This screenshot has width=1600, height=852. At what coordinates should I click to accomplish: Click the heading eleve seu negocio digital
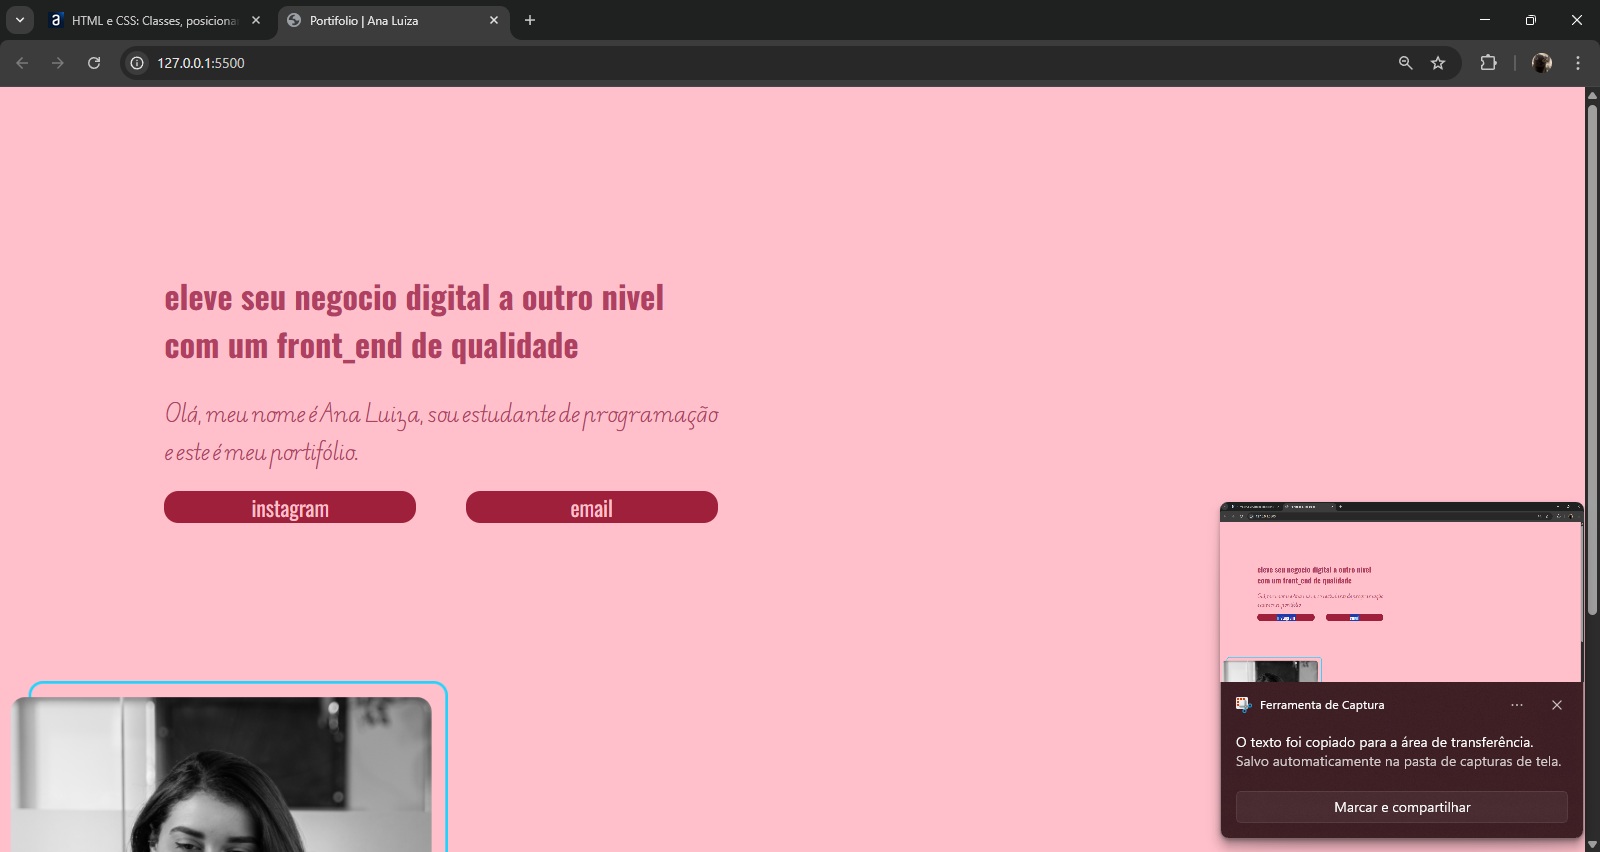point(414,322)
